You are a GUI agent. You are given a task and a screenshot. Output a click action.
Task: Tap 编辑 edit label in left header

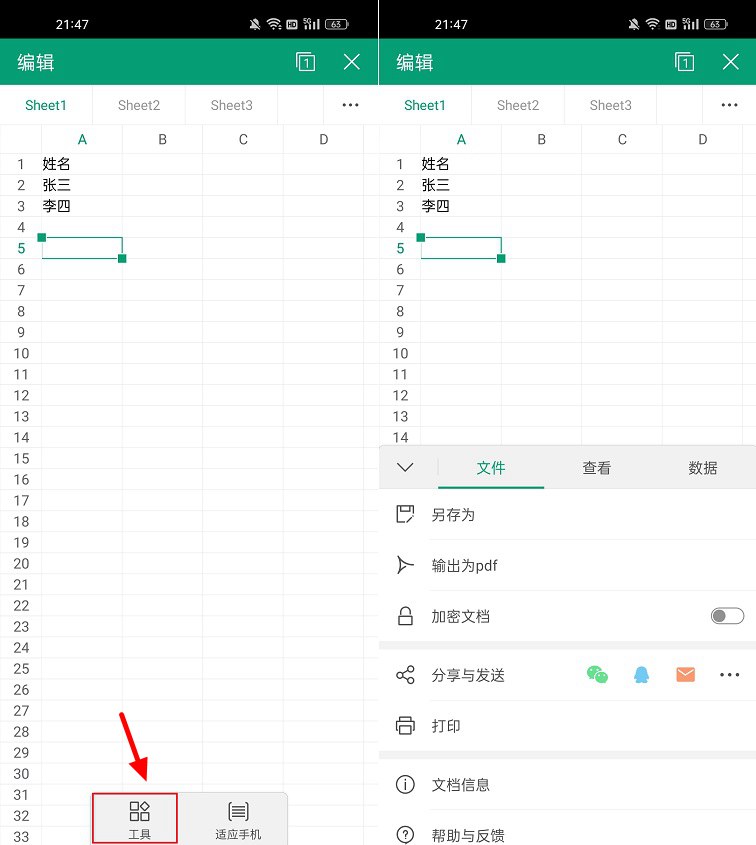[36, 63]
